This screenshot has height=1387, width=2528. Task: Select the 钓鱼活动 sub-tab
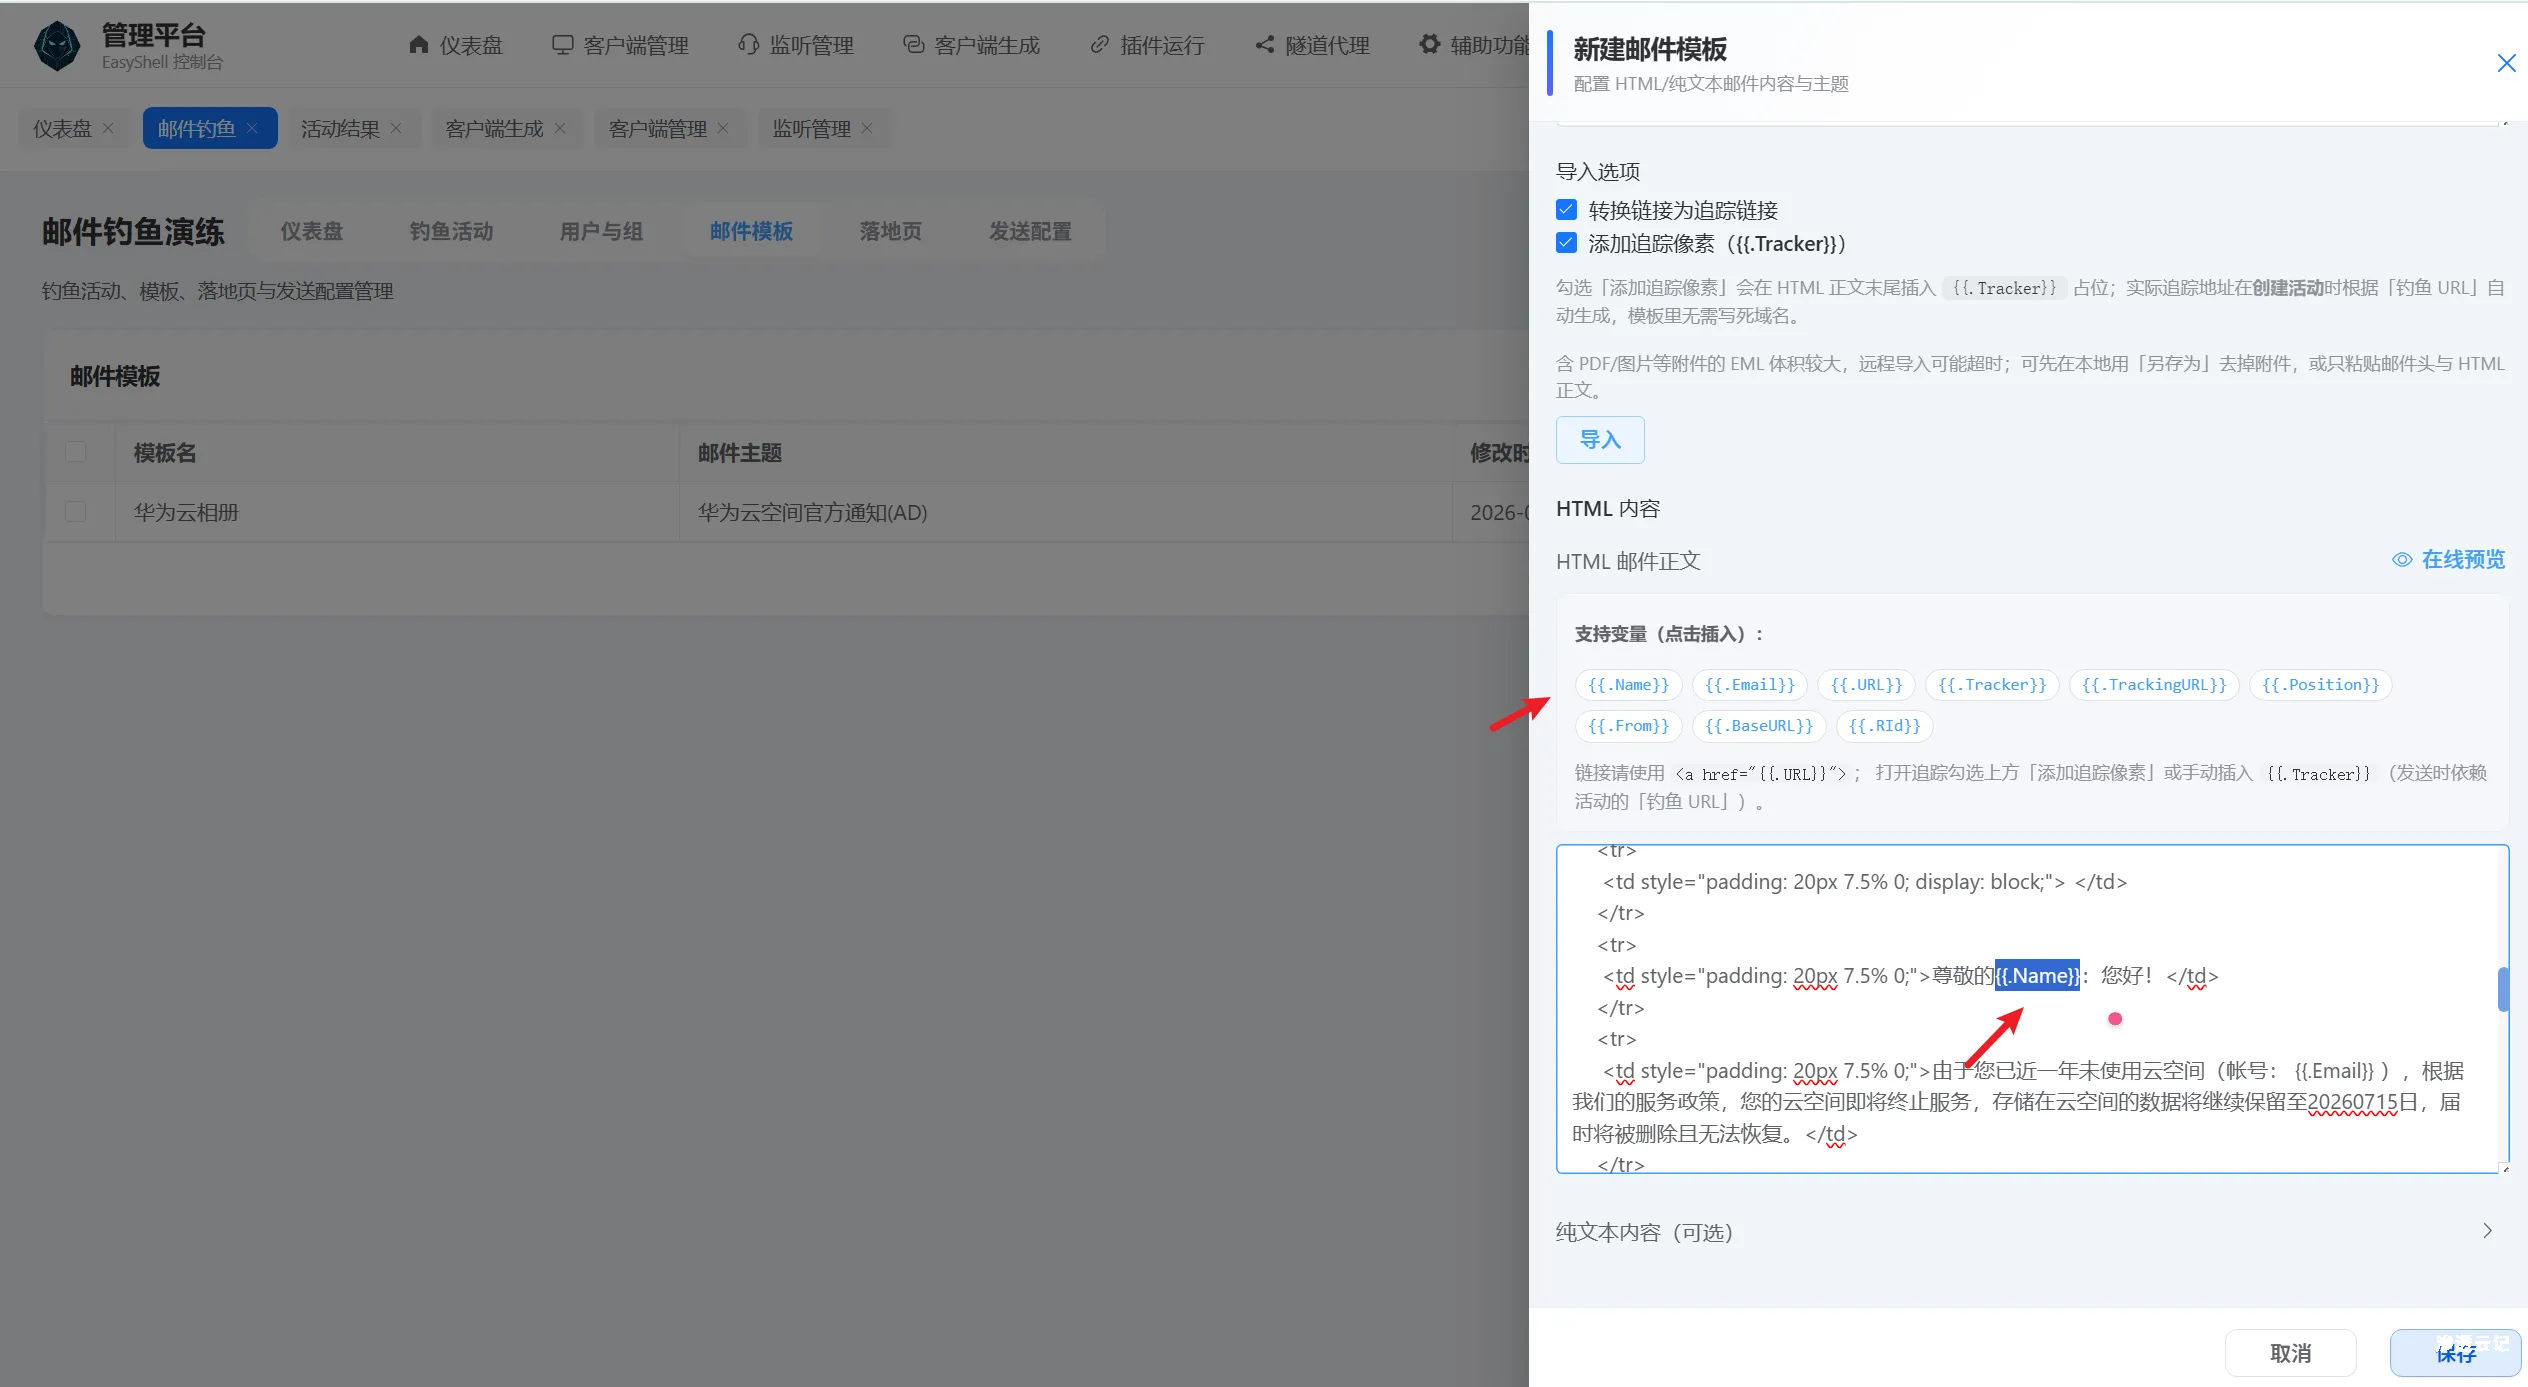click(451, 231)
